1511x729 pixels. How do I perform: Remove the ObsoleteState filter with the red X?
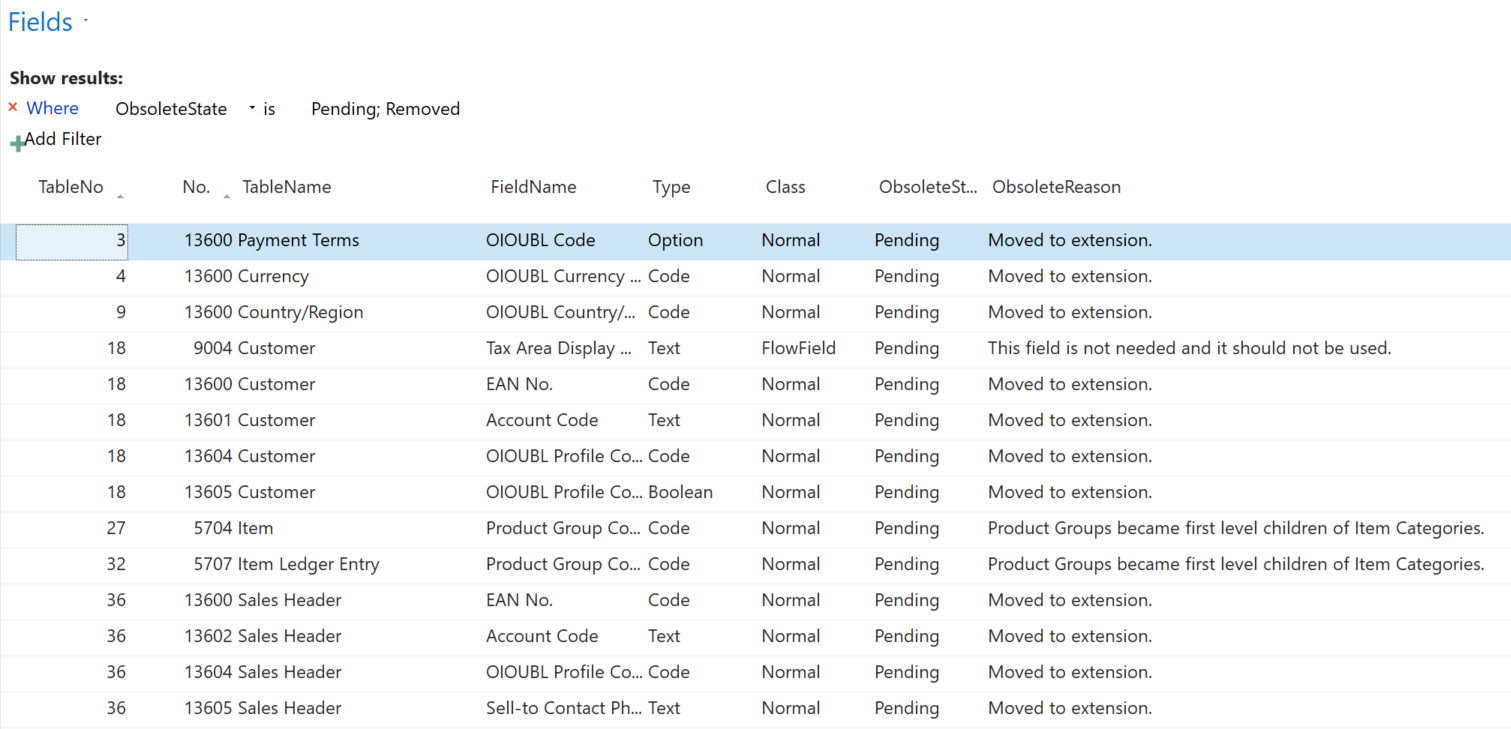pyautogui.click(x=13, y=107)
